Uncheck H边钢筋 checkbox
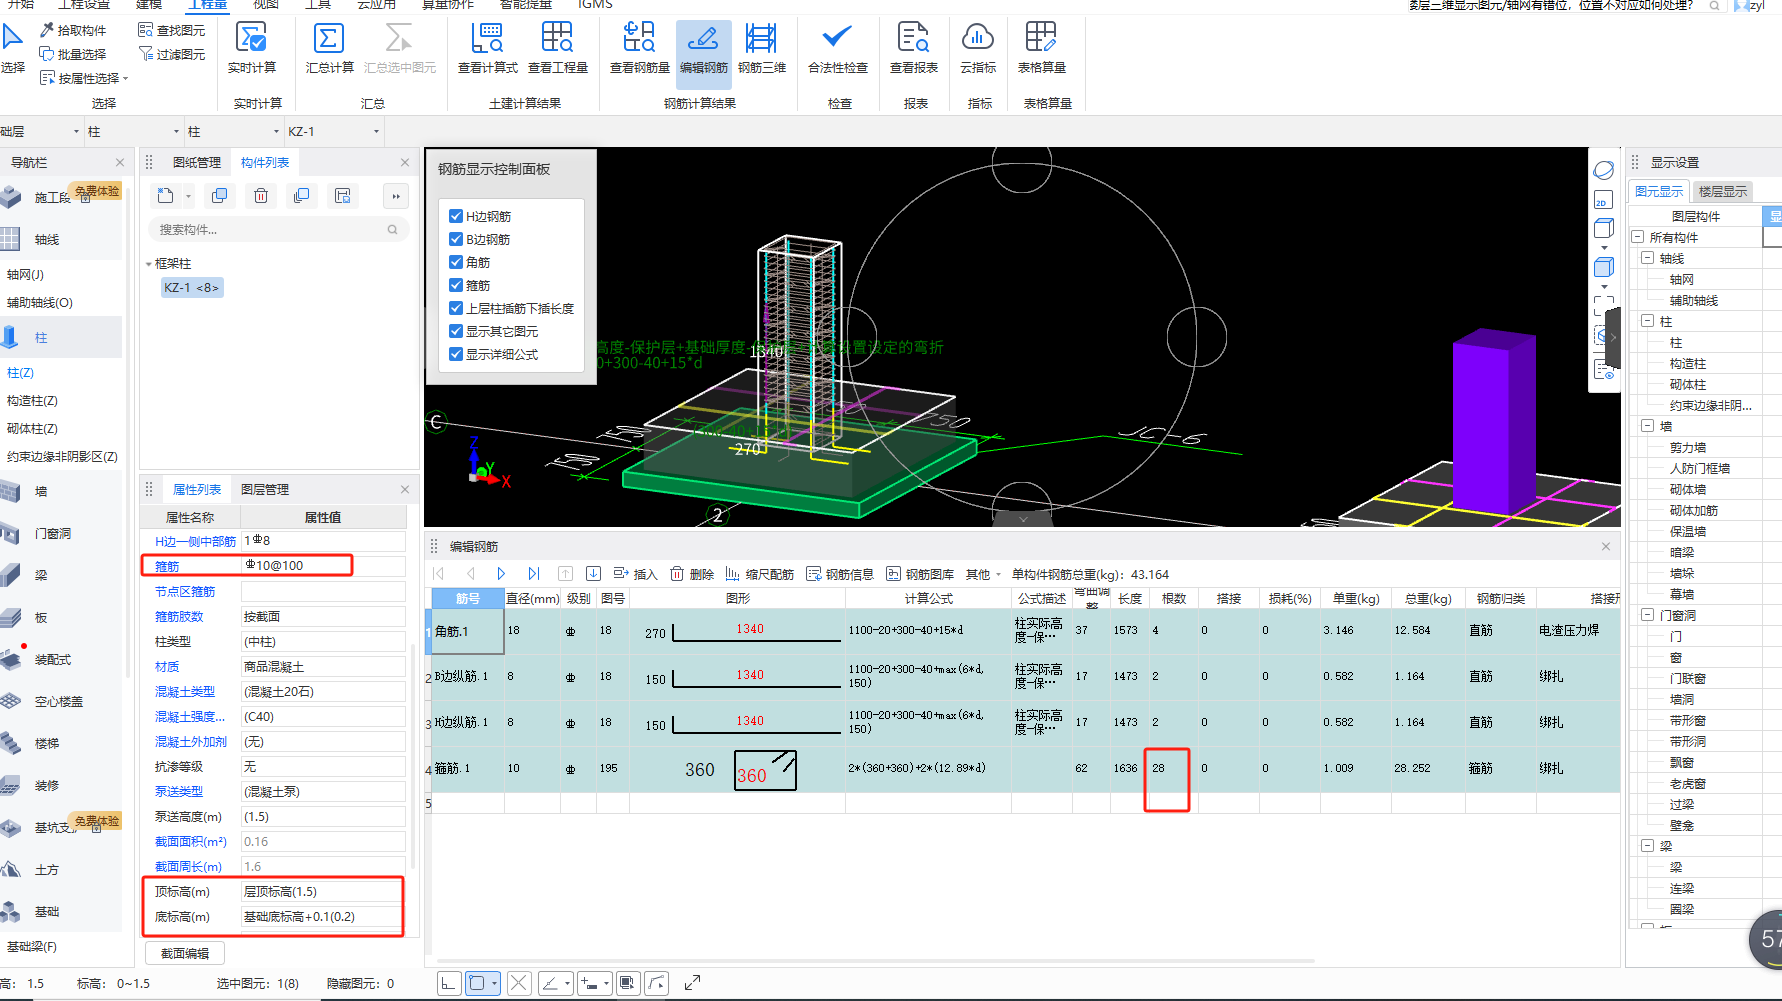 click(x=456, y=216)
